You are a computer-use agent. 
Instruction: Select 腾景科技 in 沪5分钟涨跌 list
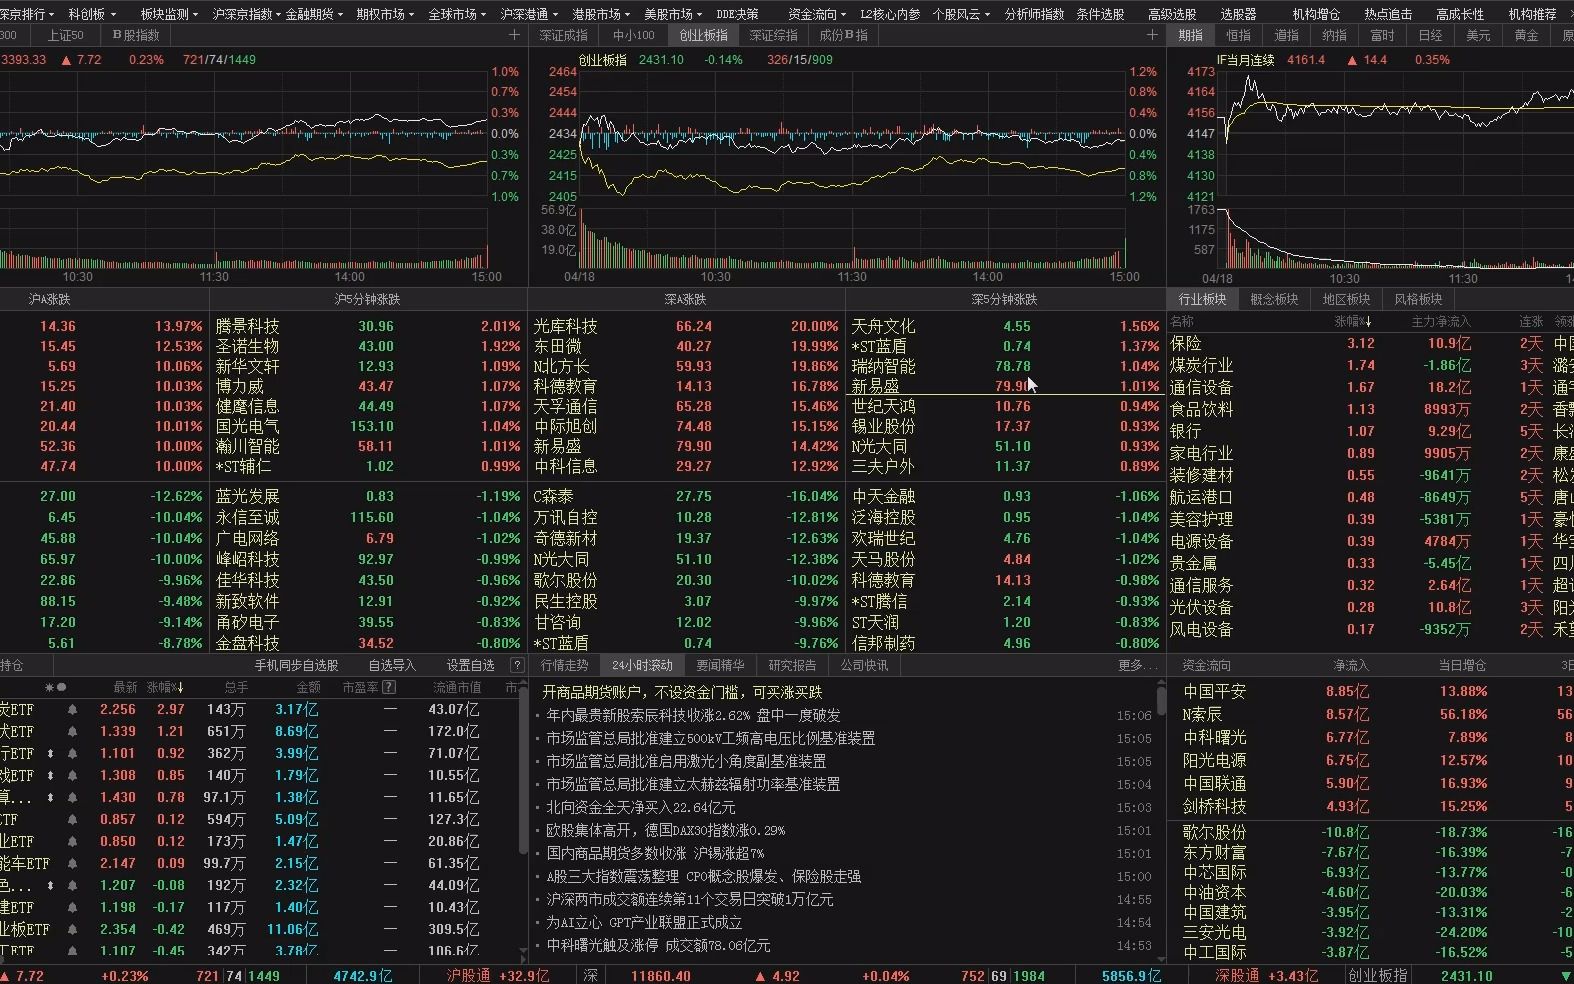pyautogui.click(x=247, y=326)
